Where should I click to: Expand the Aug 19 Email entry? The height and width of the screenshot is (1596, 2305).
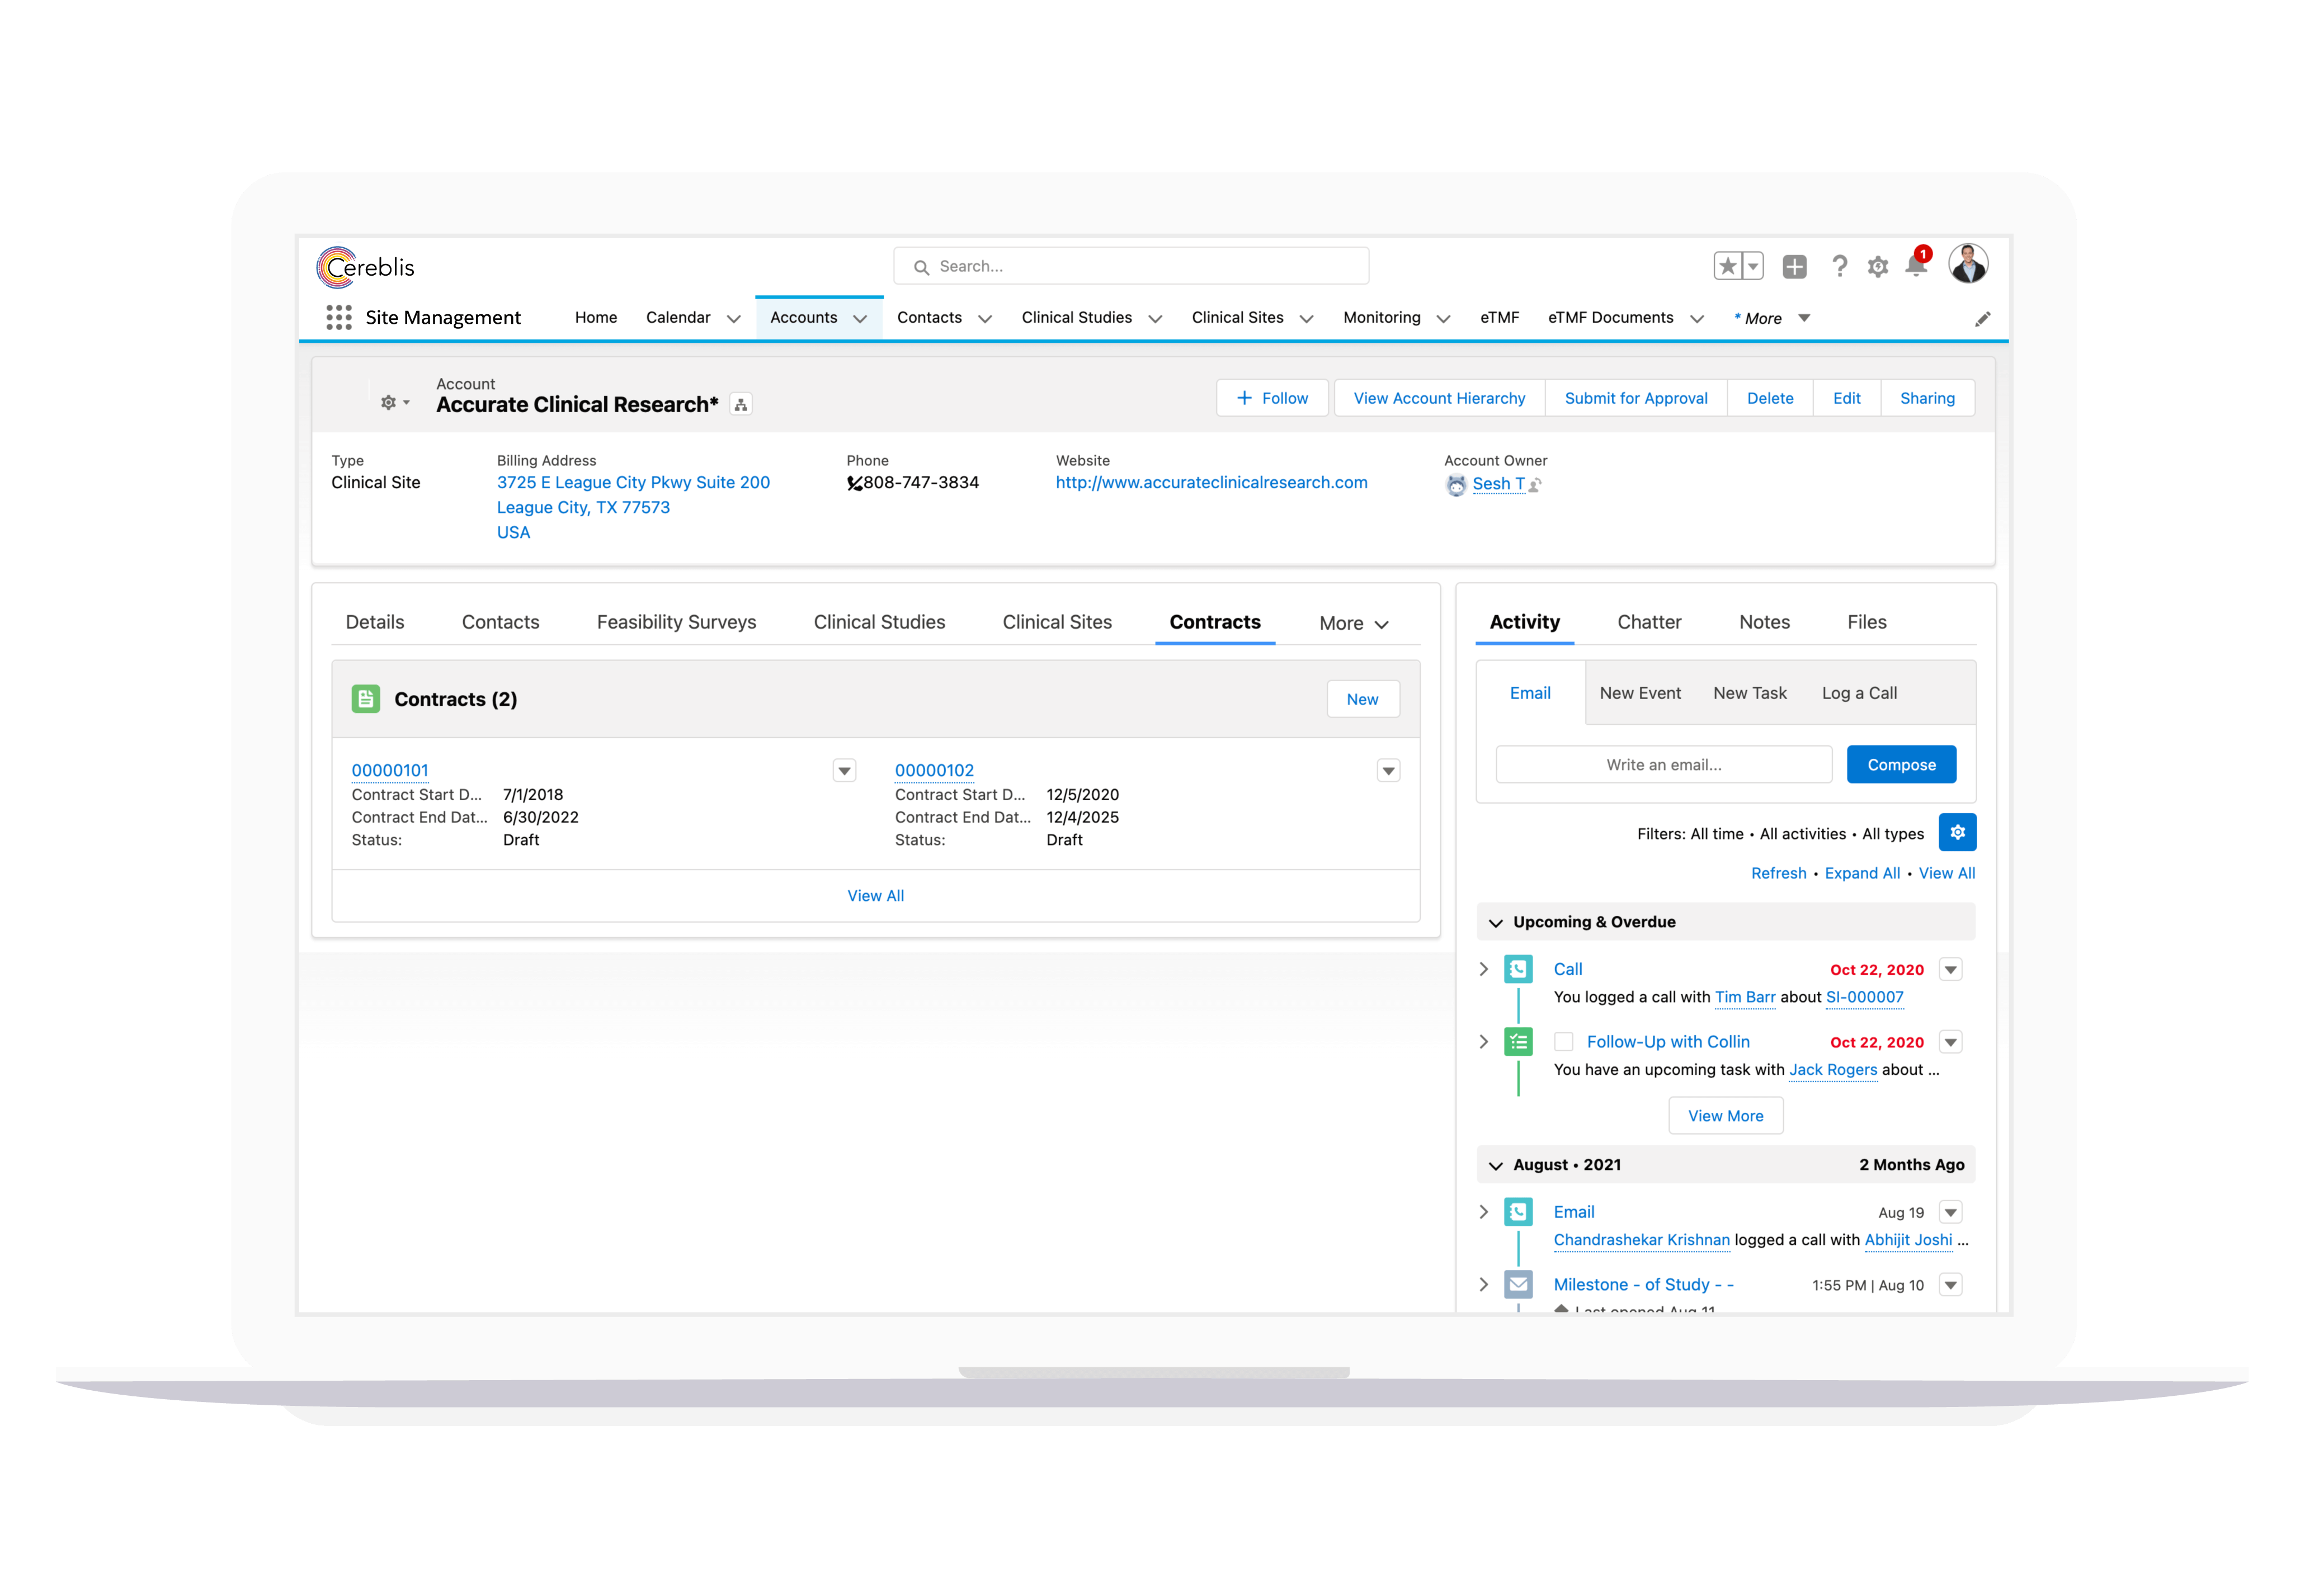point(1484,1212)
